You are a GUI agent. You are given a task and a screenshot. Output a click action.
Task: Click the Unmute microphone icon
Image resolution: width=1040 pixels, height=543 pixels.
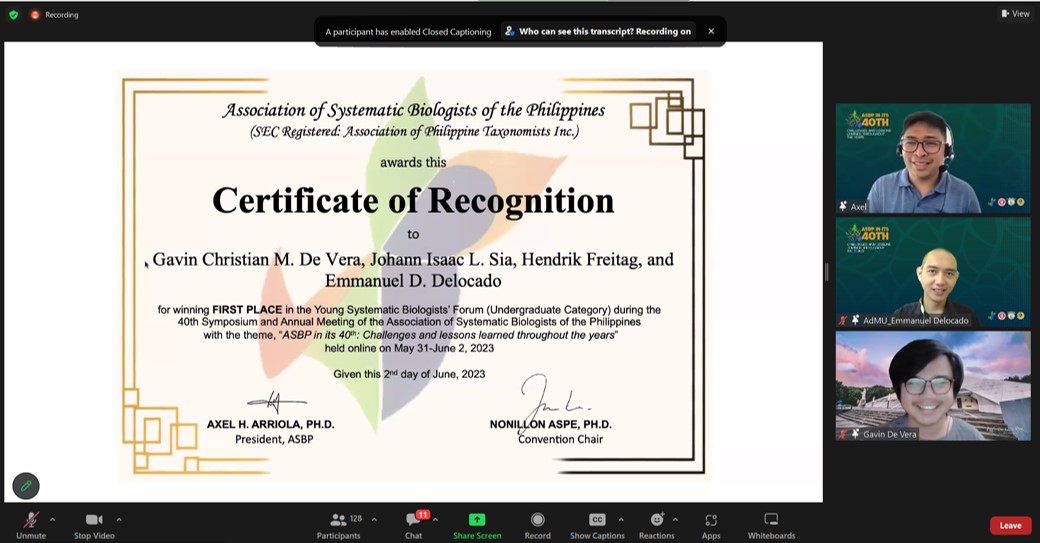pos(31,520)
